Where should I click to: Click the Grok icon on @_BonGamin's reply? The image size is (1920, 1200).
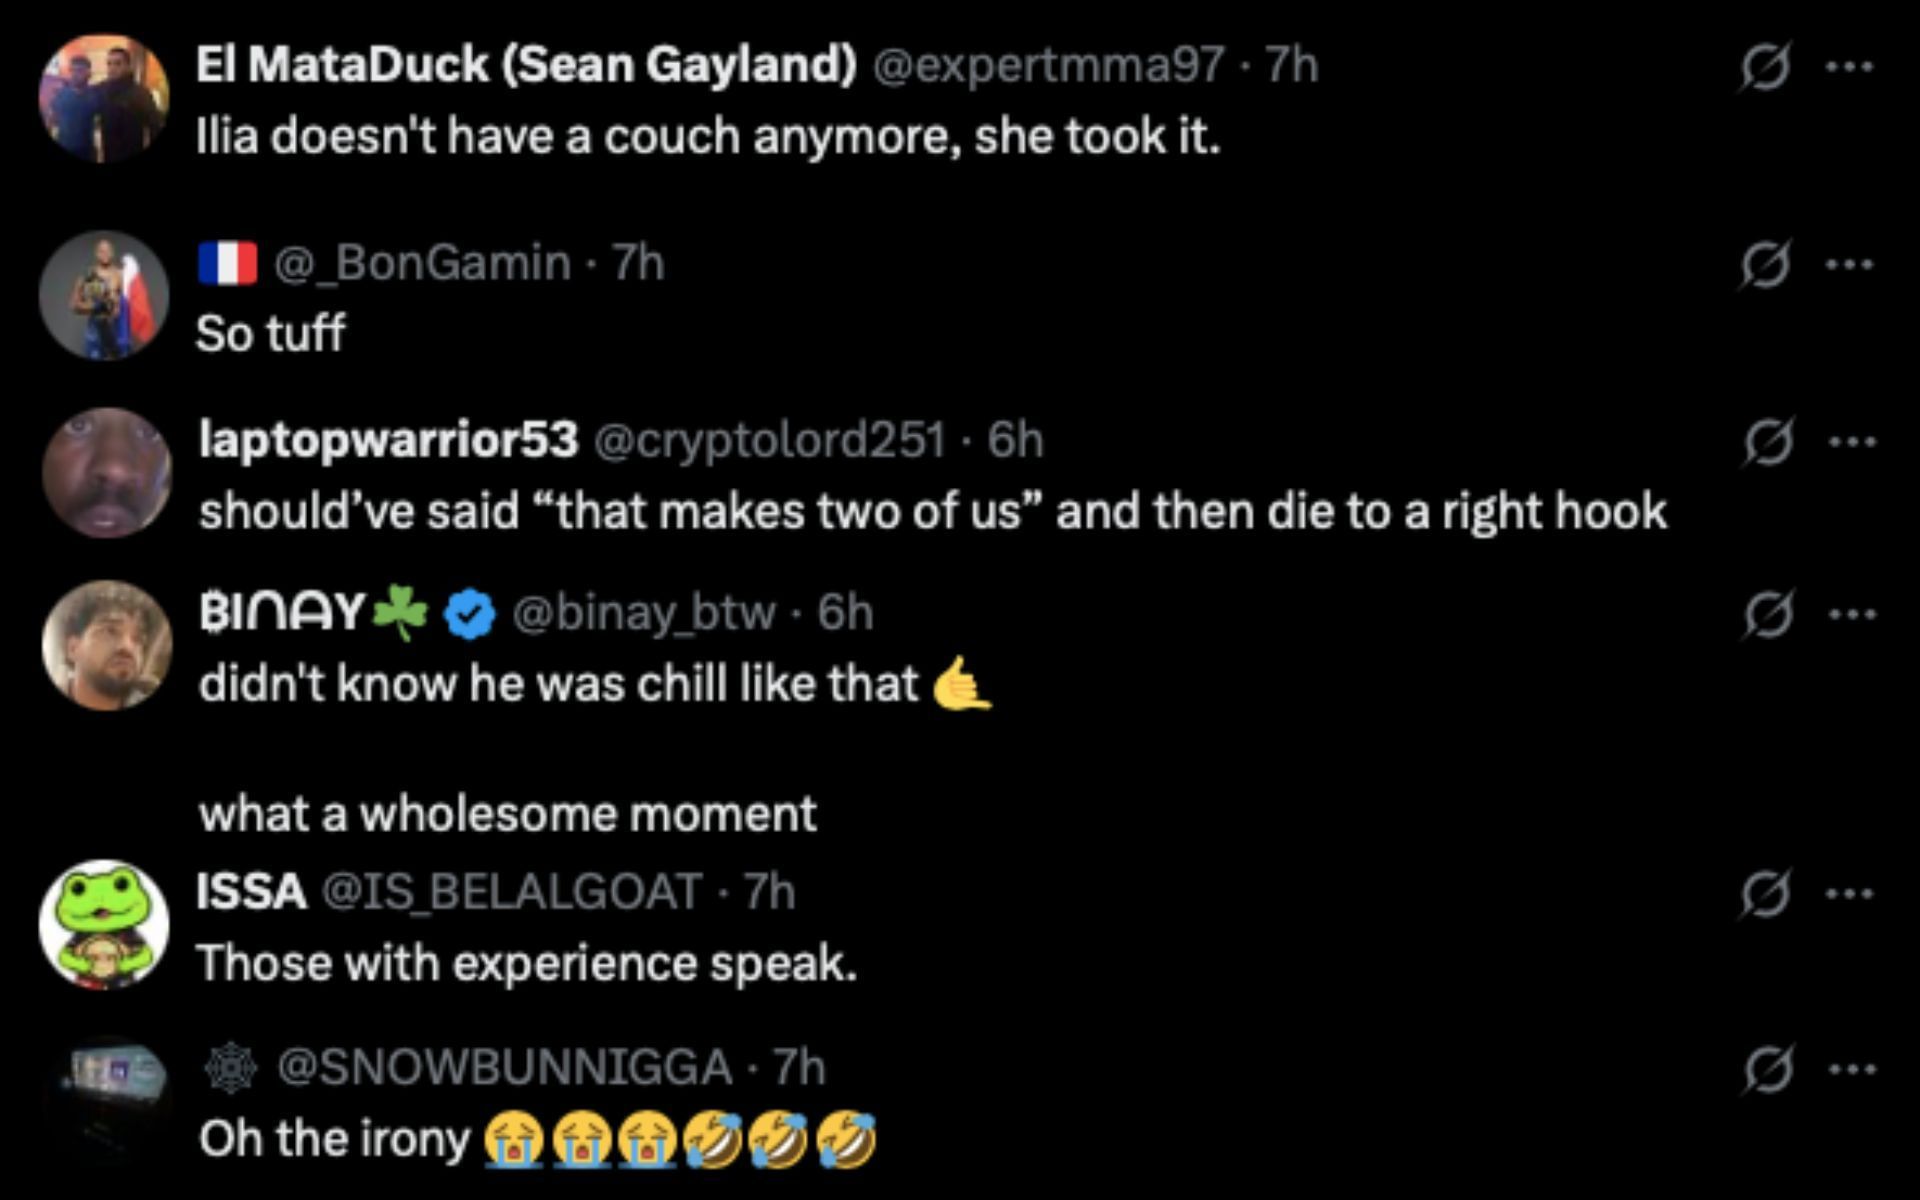click(1764, 265)
